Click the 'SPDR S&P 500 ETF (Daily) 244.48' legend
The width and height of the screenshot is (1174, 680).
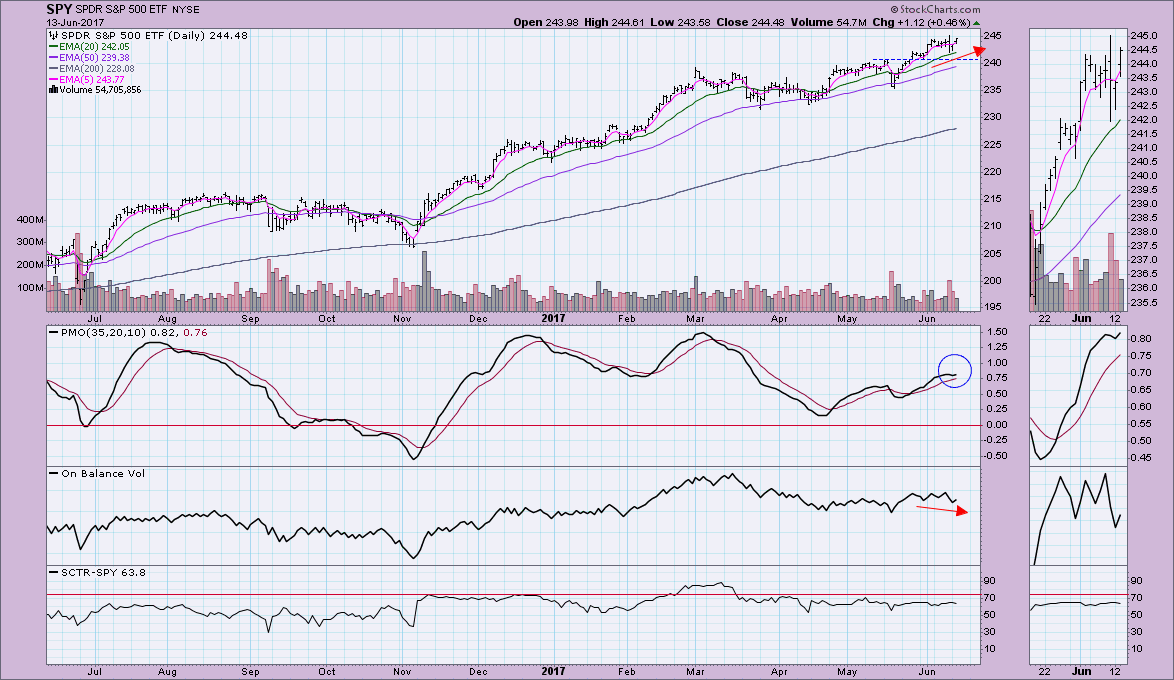[x=154, y=35]
